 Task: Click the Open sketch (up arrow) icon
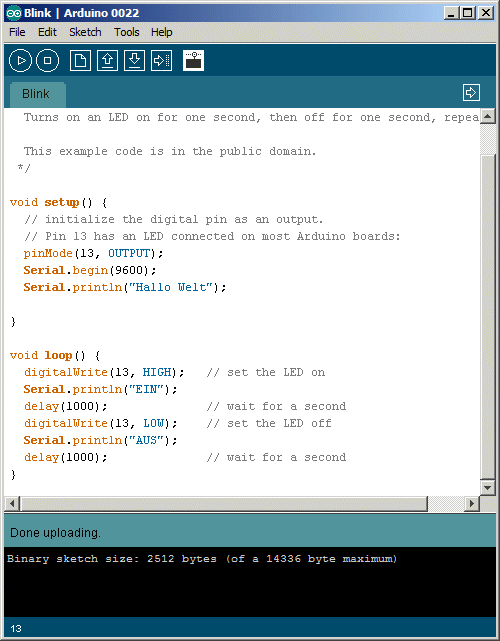point(107,61)
